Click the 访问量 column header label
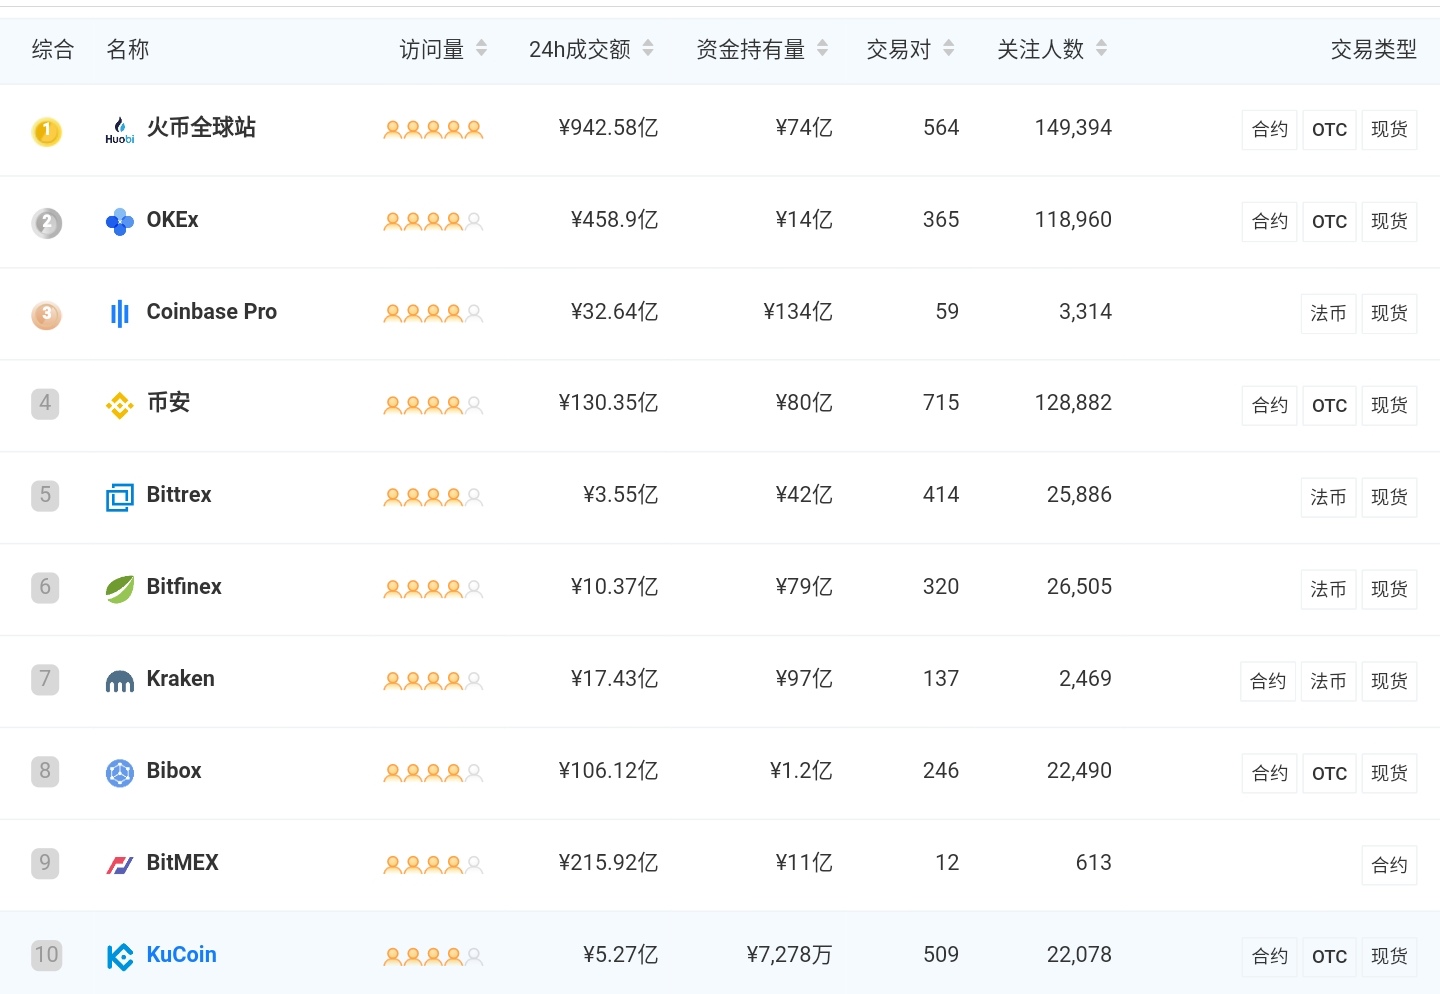 point(432,49)
